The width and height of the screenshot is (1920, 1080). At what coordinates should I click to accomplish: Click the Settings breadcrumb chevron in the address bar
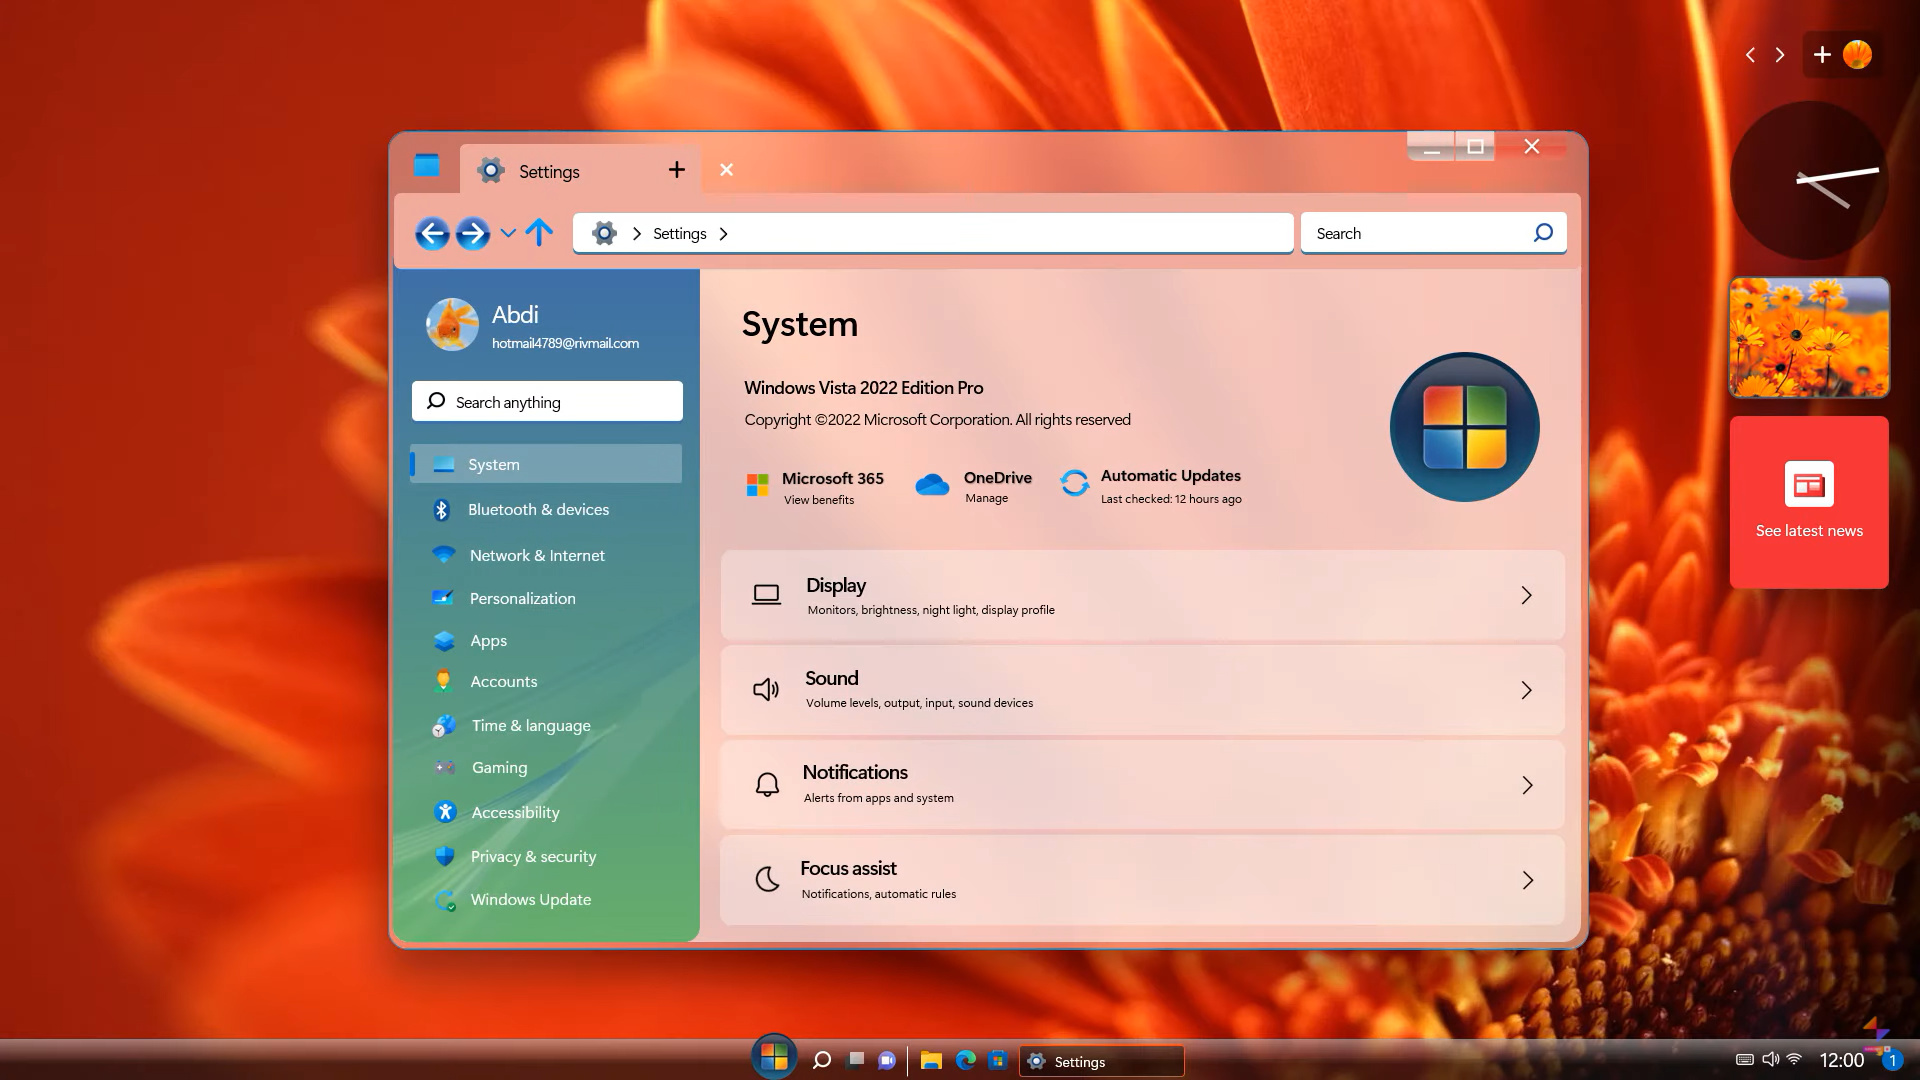[724, 234]
